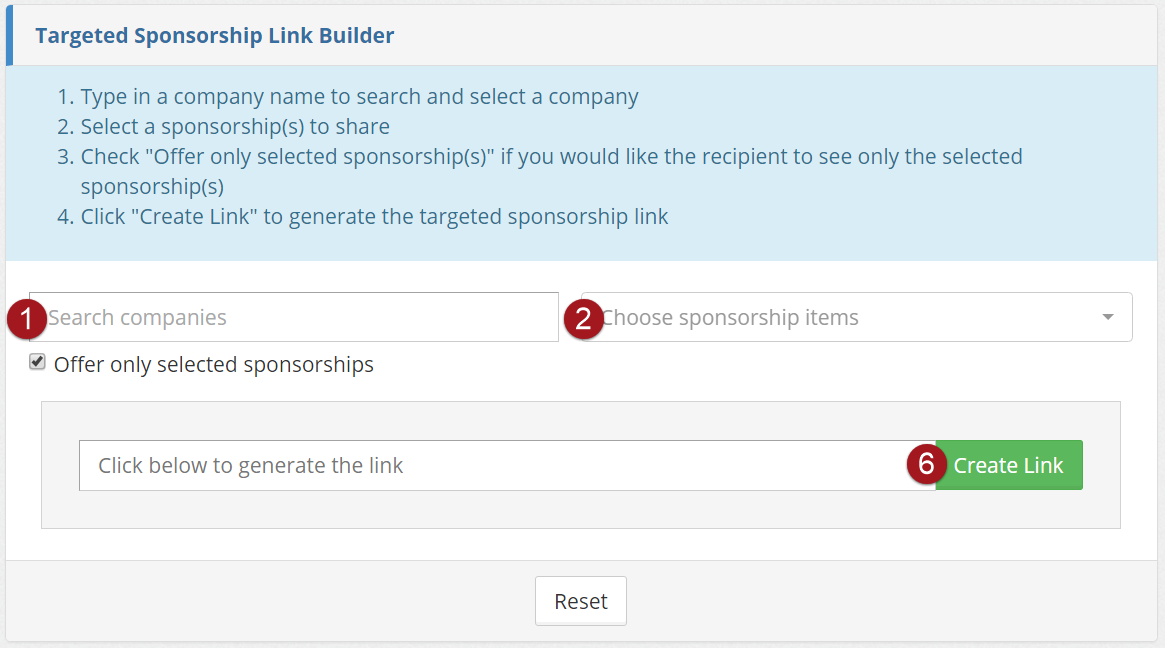Click the gray panel surrounding the link field

(580, 510)
